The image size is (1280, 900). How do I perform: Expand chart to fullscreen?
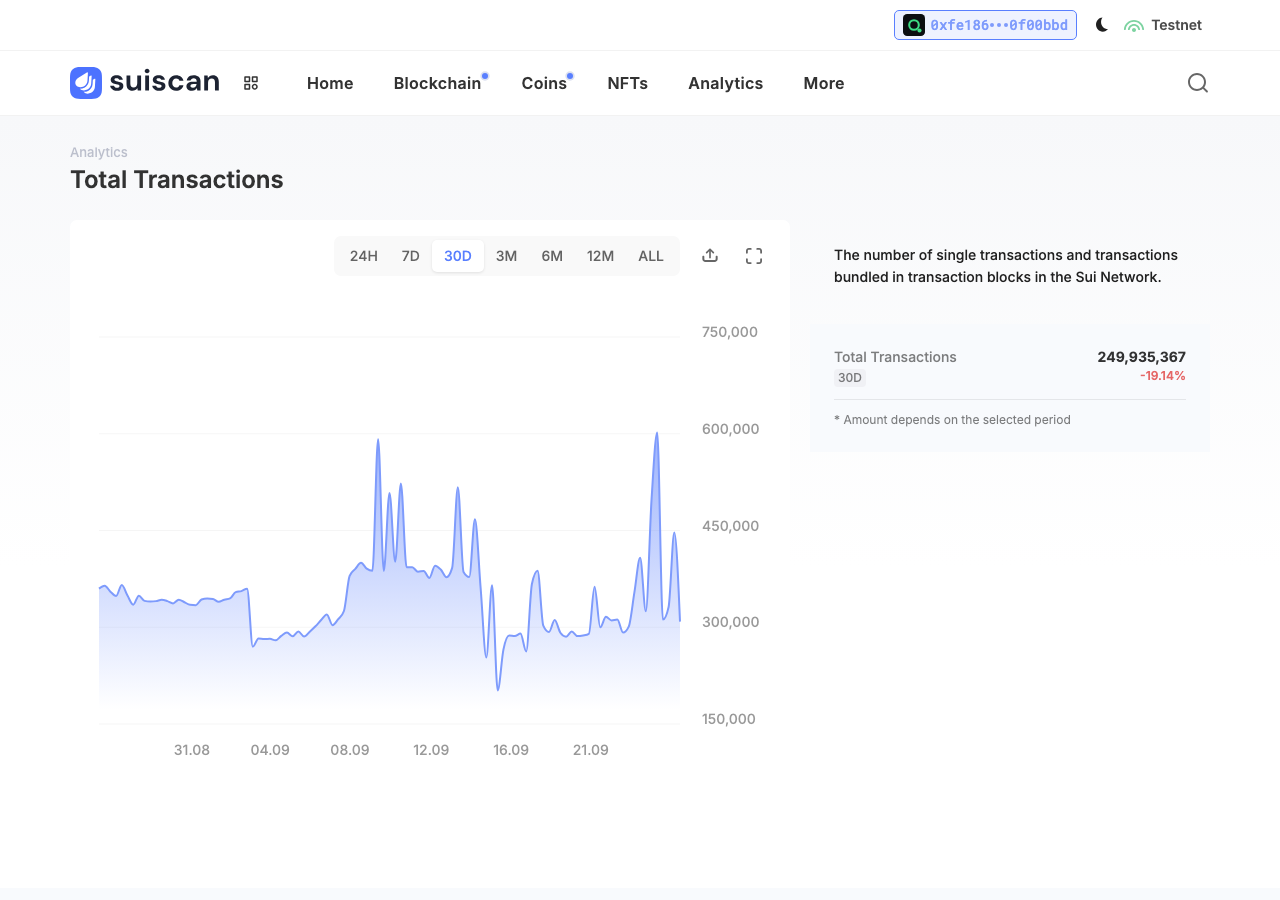(754, 256)
